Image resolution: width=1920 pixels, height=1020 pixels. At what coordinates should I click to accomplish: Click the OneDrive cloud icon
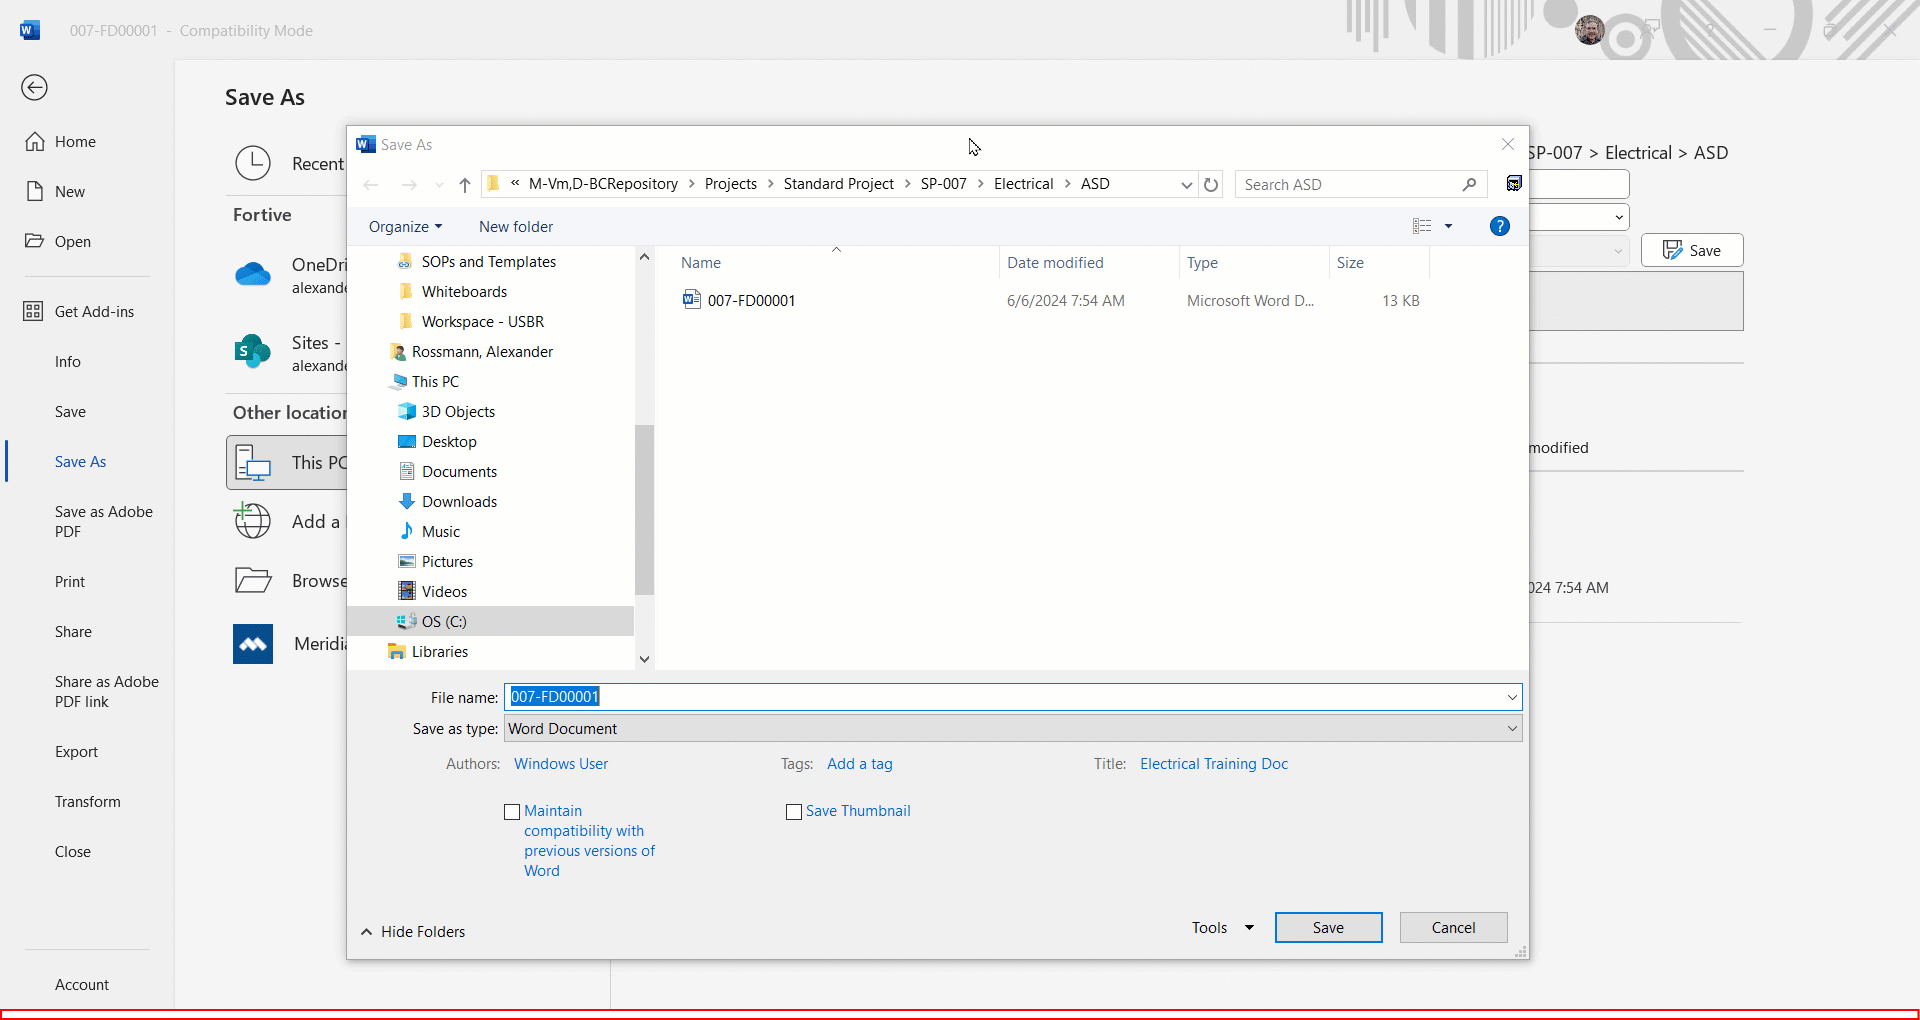pos(252,274)
